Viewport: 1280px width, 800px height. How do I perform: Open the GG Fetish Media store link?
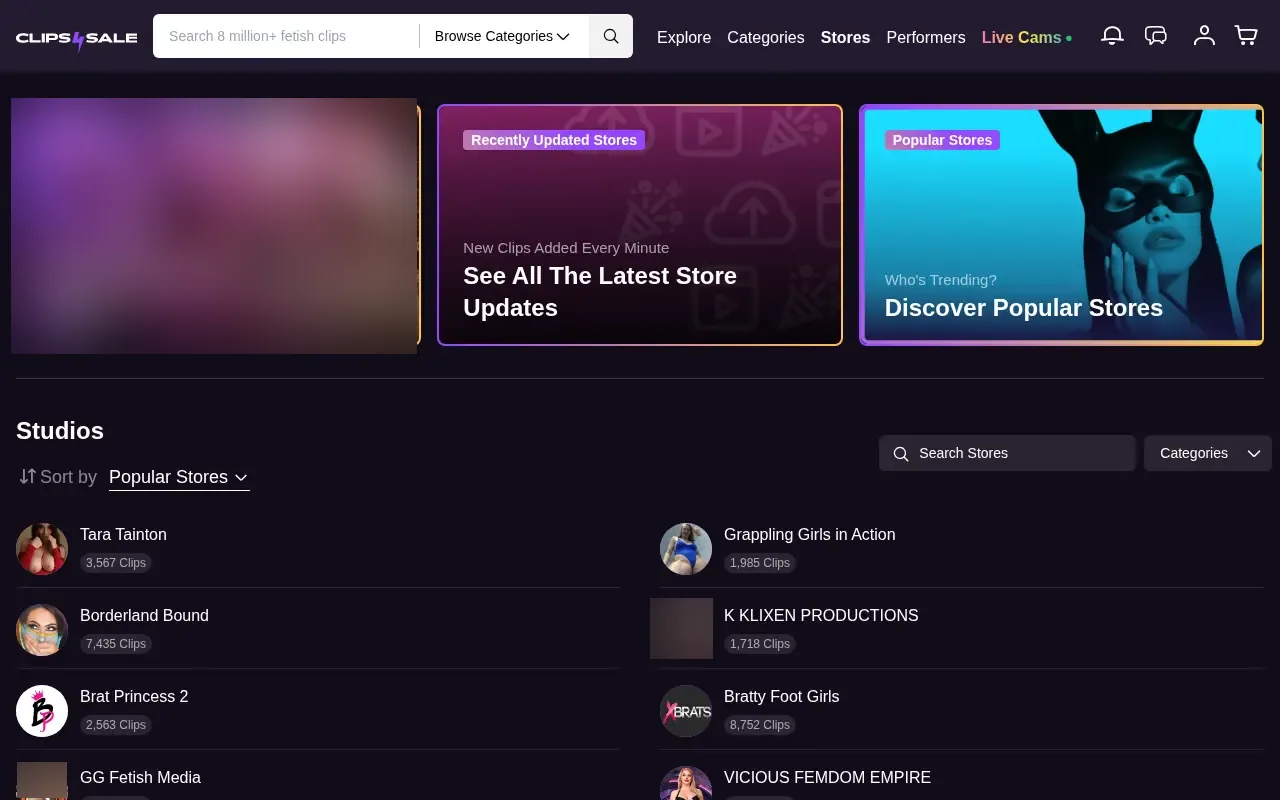click(x=140, y=778)
